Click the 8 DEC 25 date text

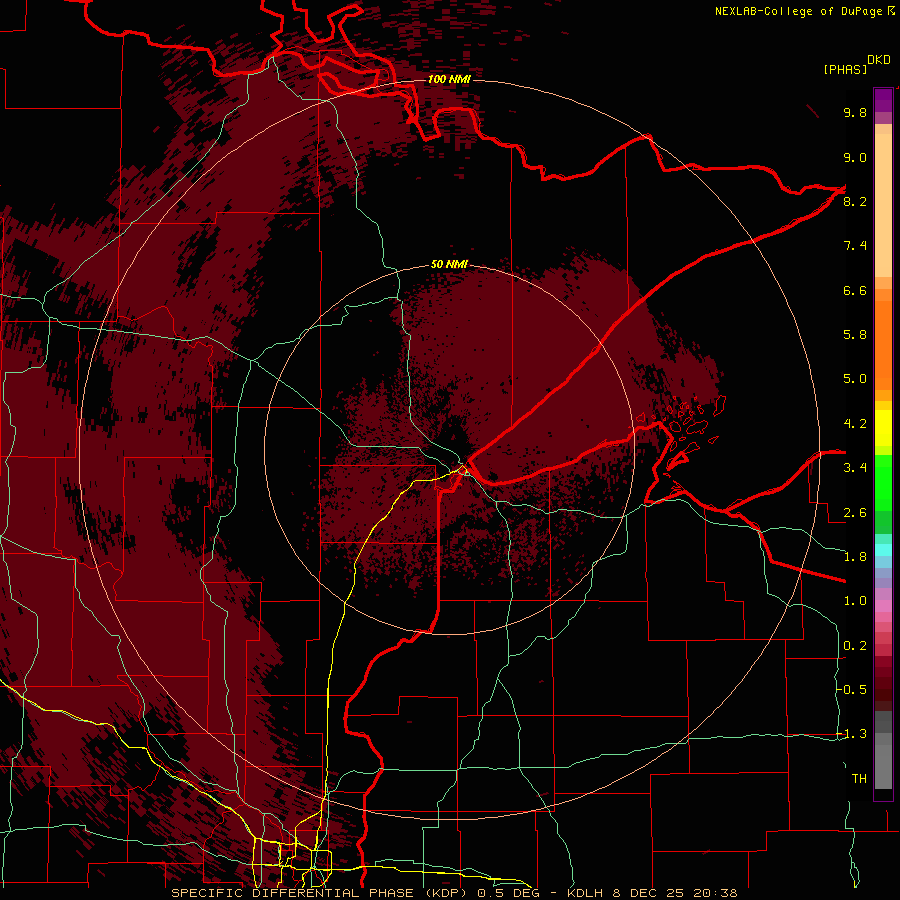[649, 893]
